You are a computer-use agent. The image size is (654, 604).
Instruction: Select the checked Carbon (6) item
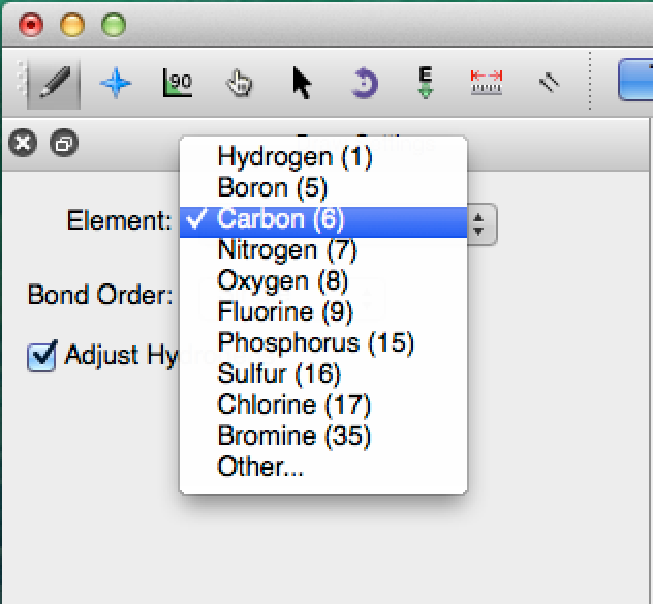pos(280,219)
